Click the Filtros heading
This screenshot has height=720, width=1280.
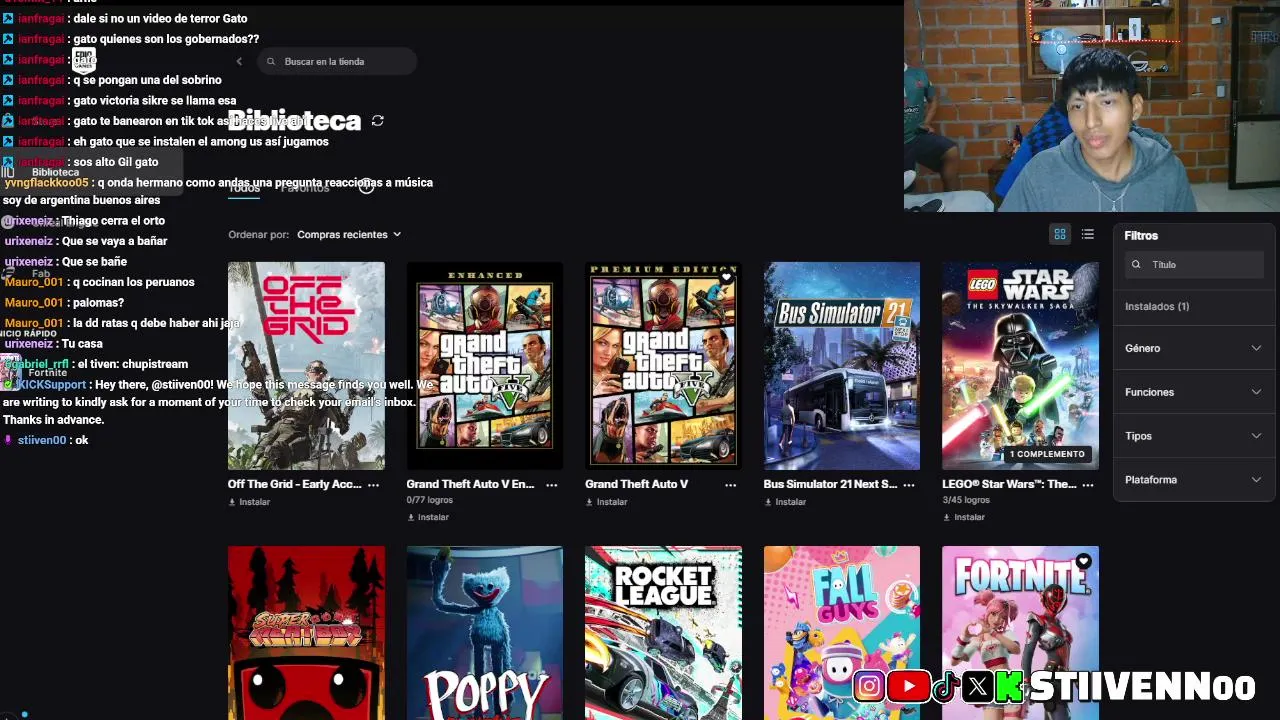pyautogui.click(x=1141, y=236)
